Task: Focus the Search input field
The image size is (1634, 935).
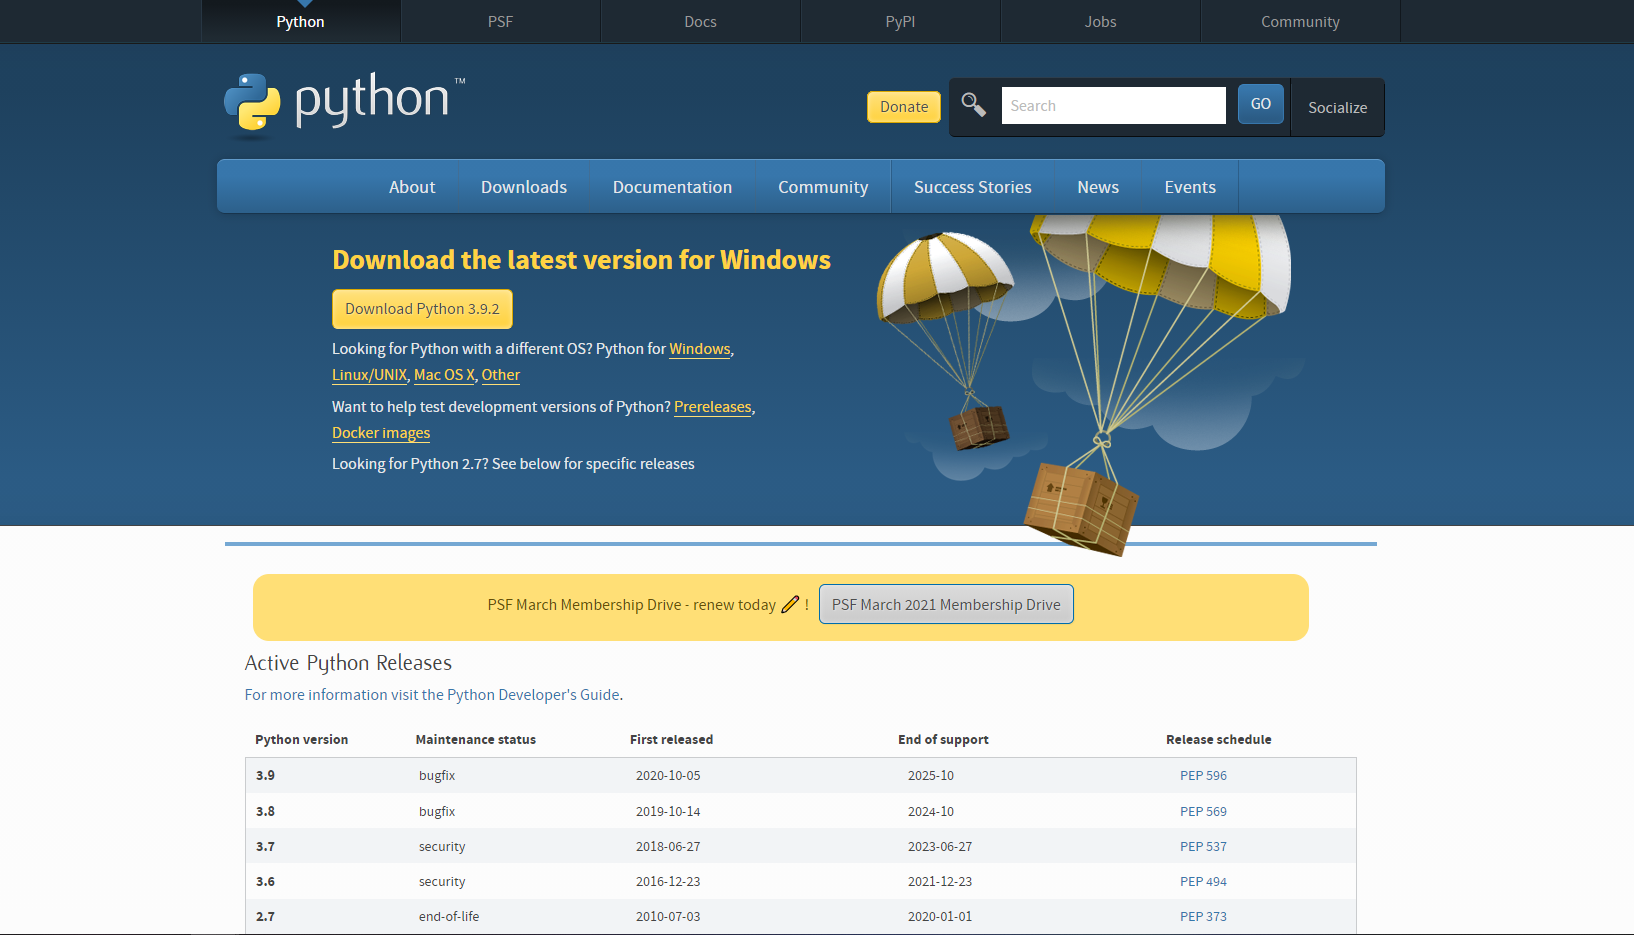Action: coord(1114,105)
